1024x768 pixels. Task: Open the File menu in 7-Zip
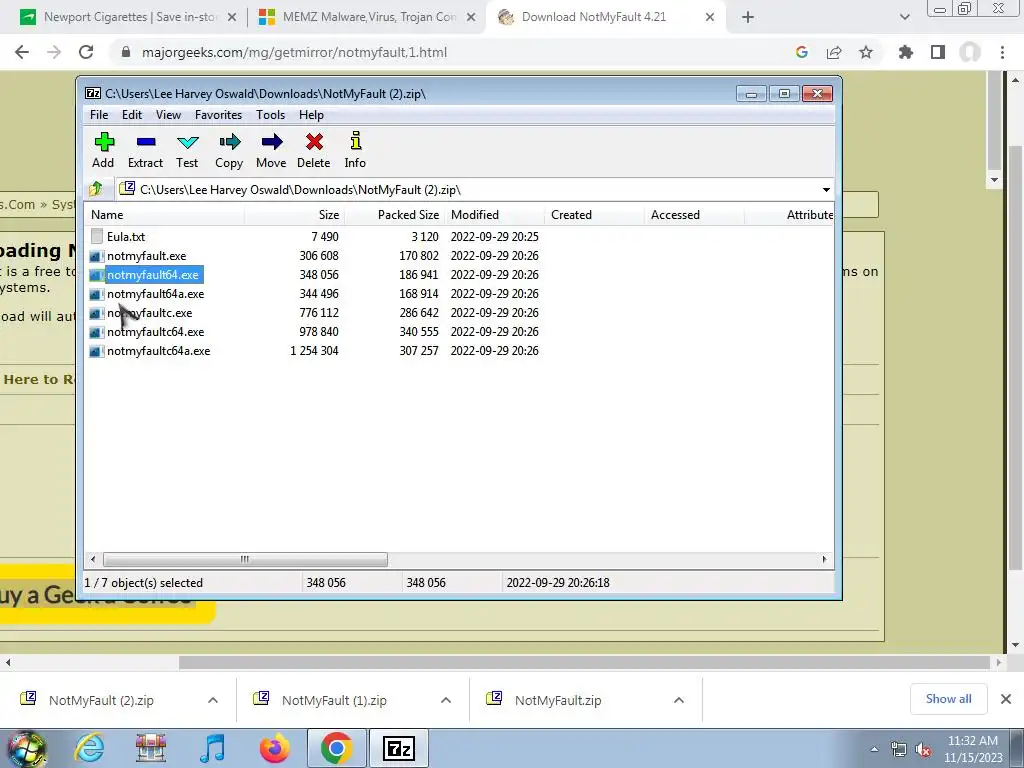coord(99,115)
